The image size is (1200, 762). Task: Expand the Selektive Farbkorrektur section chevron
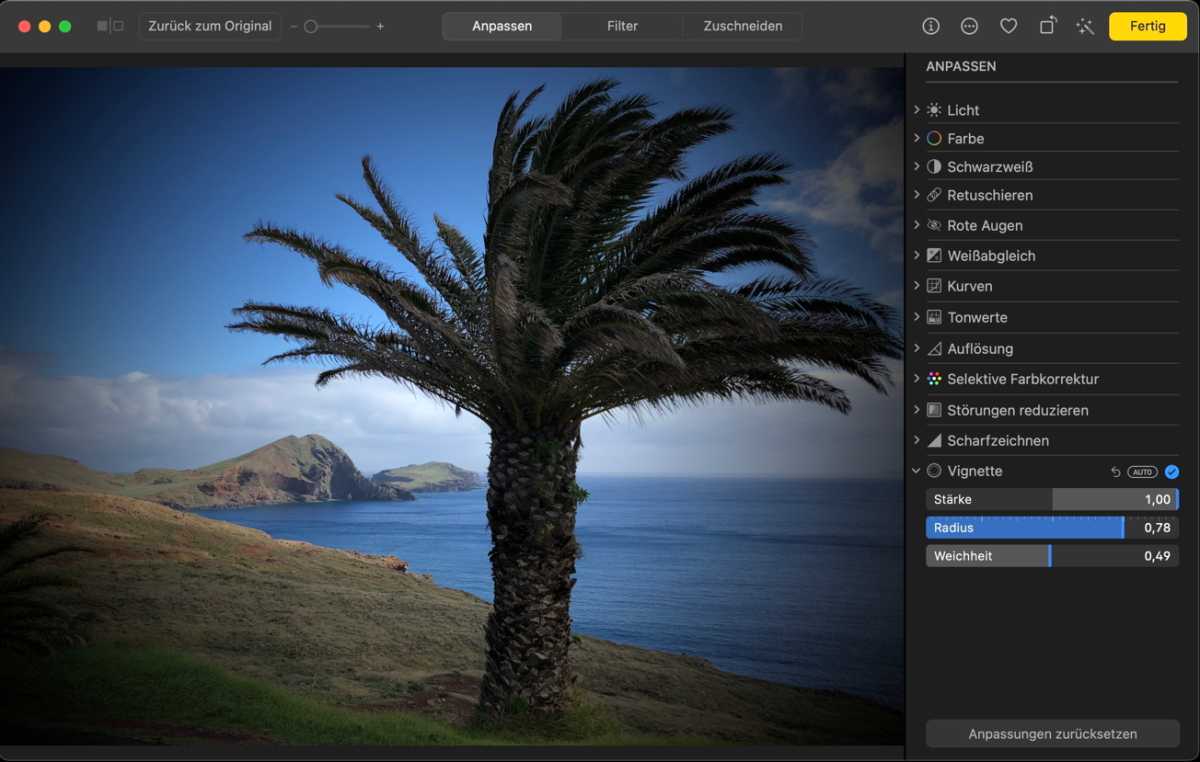pyautogui.click(x=916, y=379)
